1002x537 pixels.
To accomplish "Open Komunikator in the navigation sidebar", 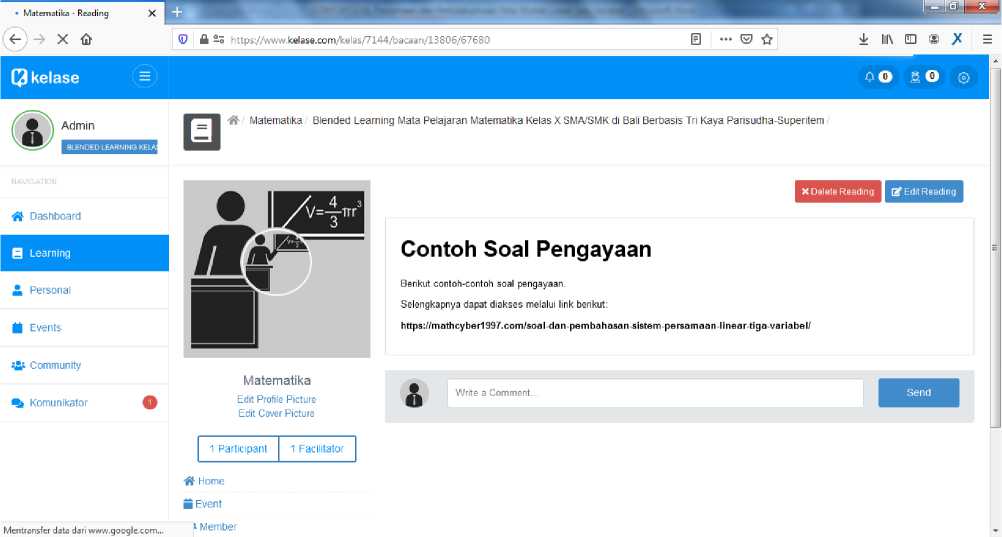I will click(84, 403).
